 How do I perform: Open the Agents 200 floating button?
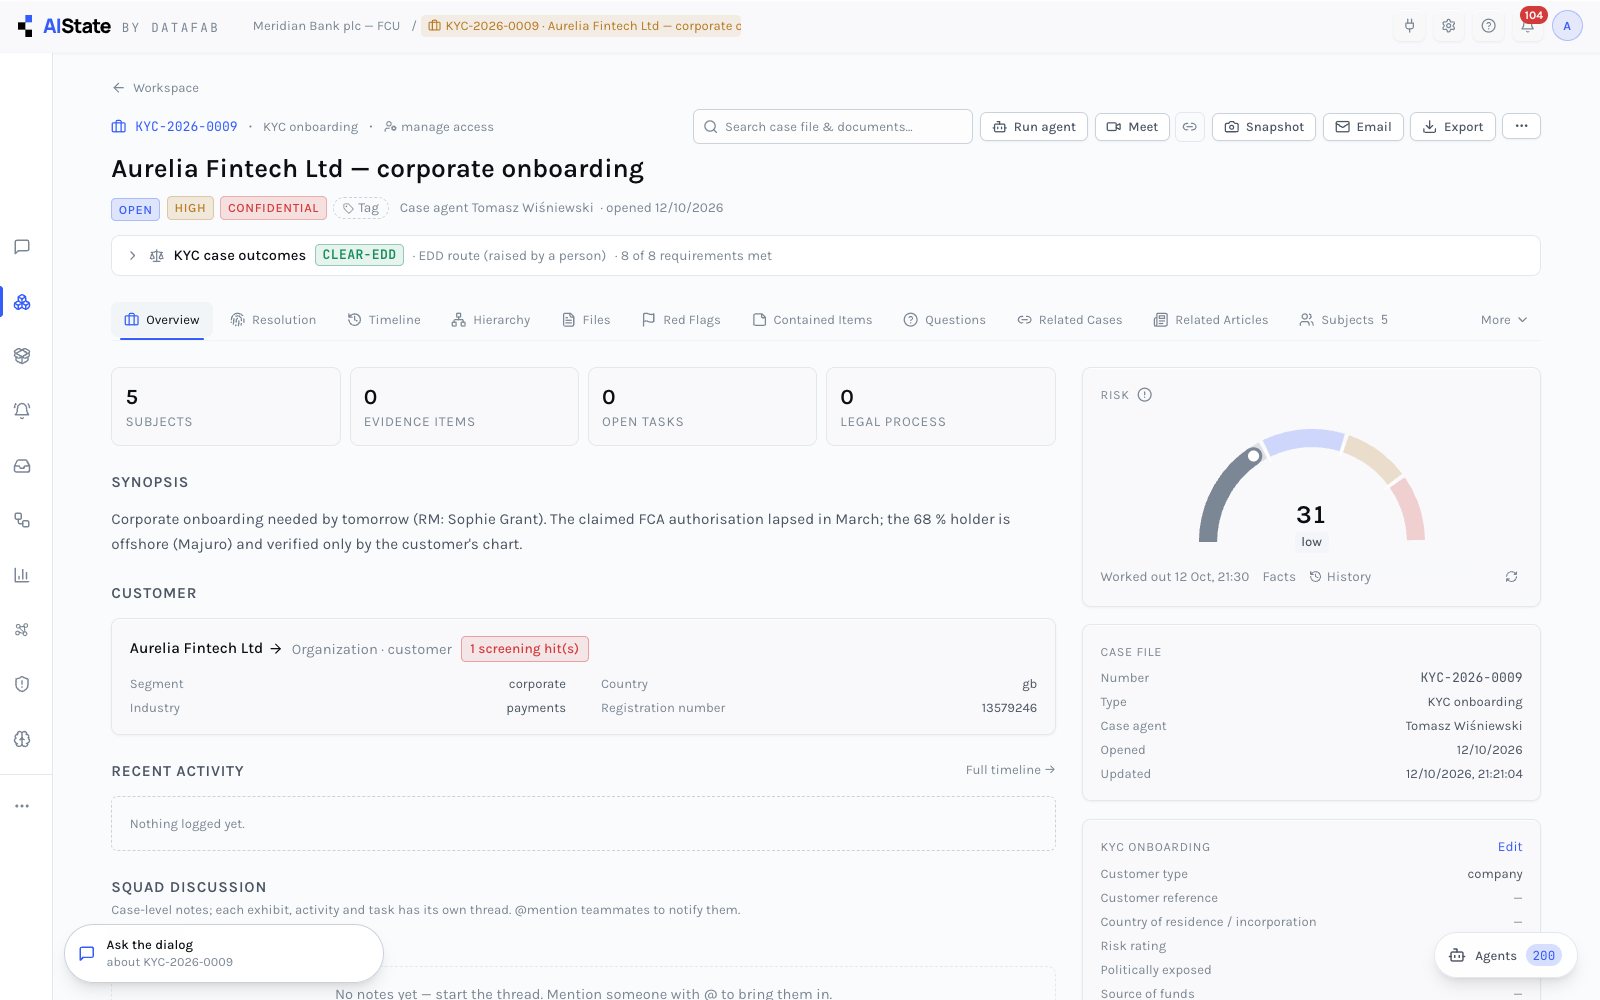pos(1506,956)
